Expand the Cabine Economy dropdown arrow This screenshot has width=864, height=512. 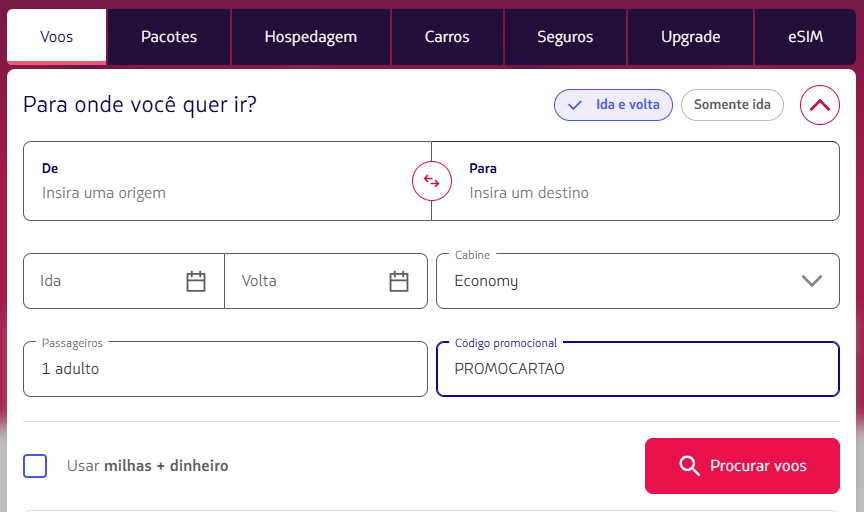pyautogui.click(x=812, y=281)
